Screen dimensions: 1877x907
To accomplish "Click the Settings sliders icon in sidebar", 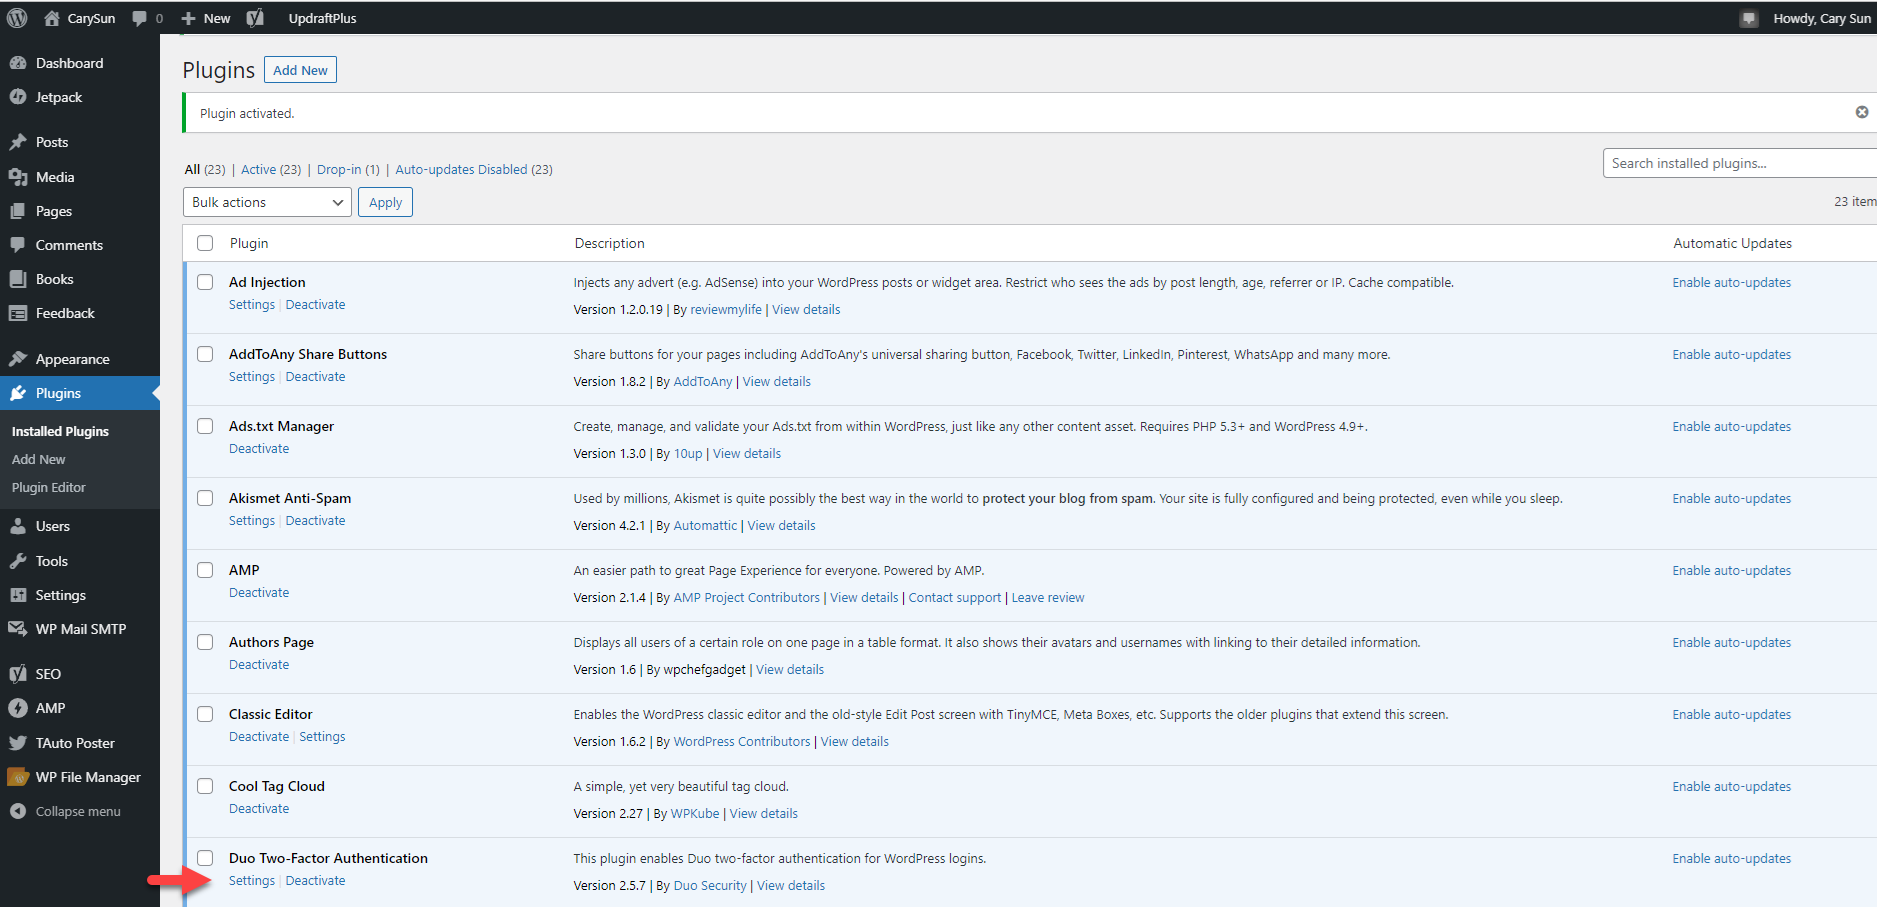I will pyautogui.click(x=18, y=595).
